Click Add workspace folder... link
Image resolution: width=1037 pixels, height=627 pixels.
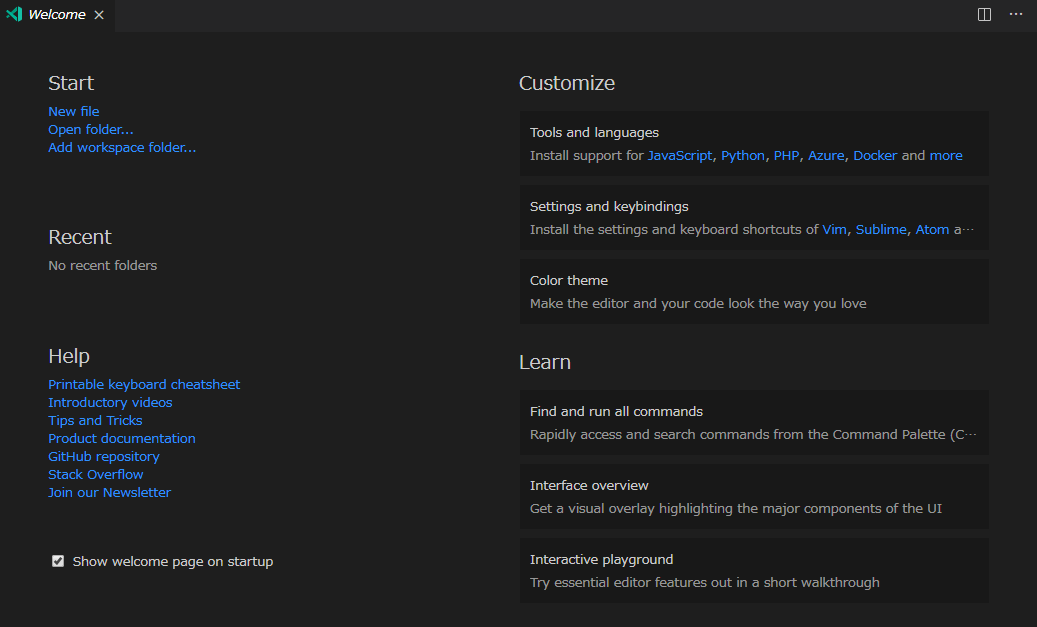click(x=122, y=147)
